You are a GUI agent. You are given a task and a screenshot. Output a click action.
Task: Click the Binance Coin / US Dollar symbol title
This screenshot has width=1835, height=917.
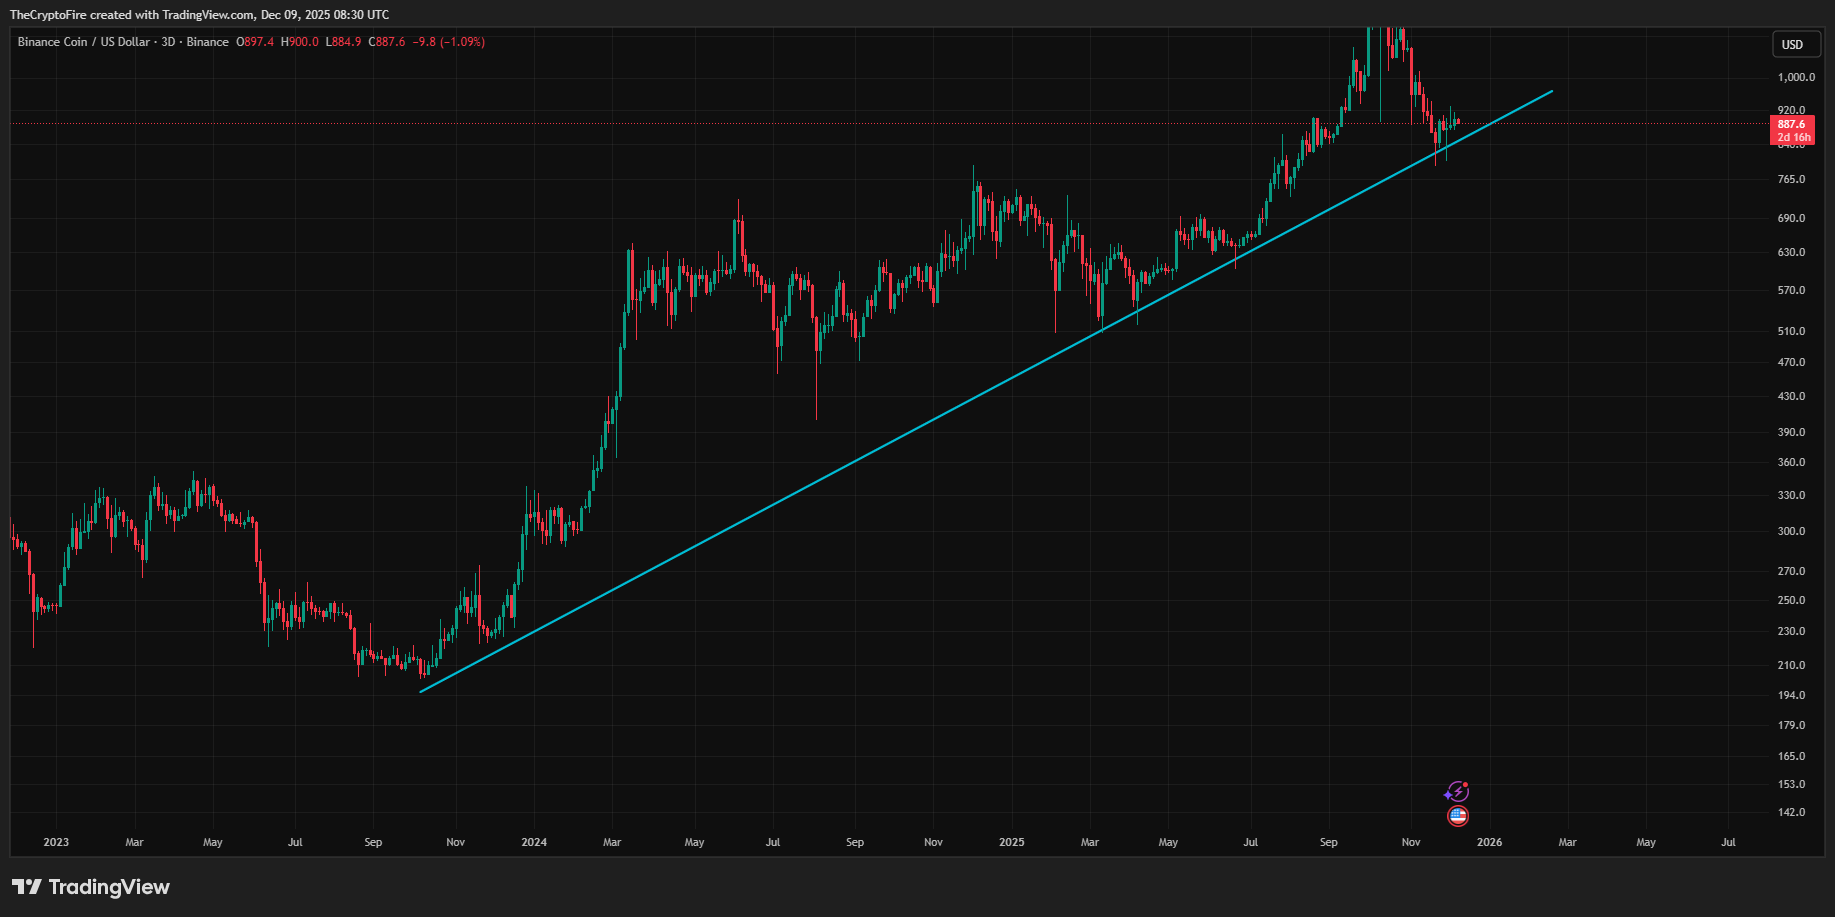coord(123,42)
